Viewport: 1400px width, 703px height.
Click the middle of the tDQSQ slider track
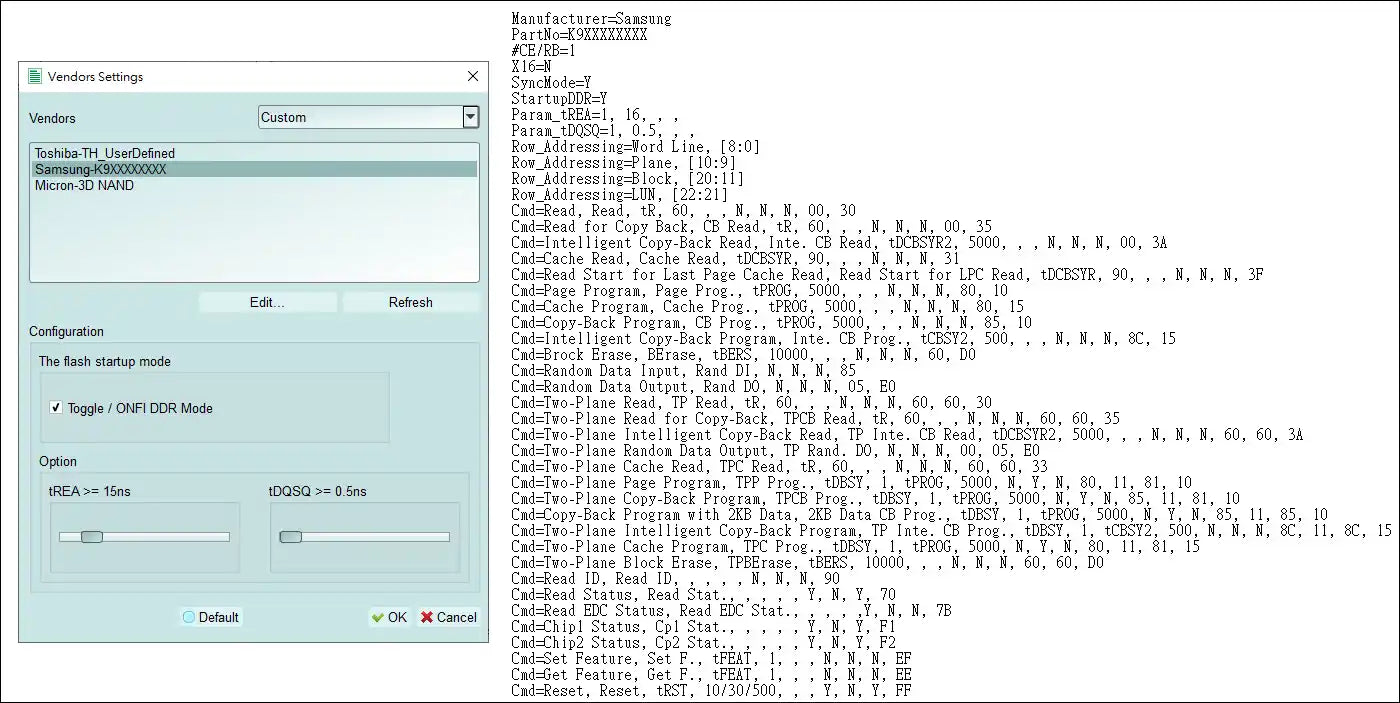click(x=364, y=537)
